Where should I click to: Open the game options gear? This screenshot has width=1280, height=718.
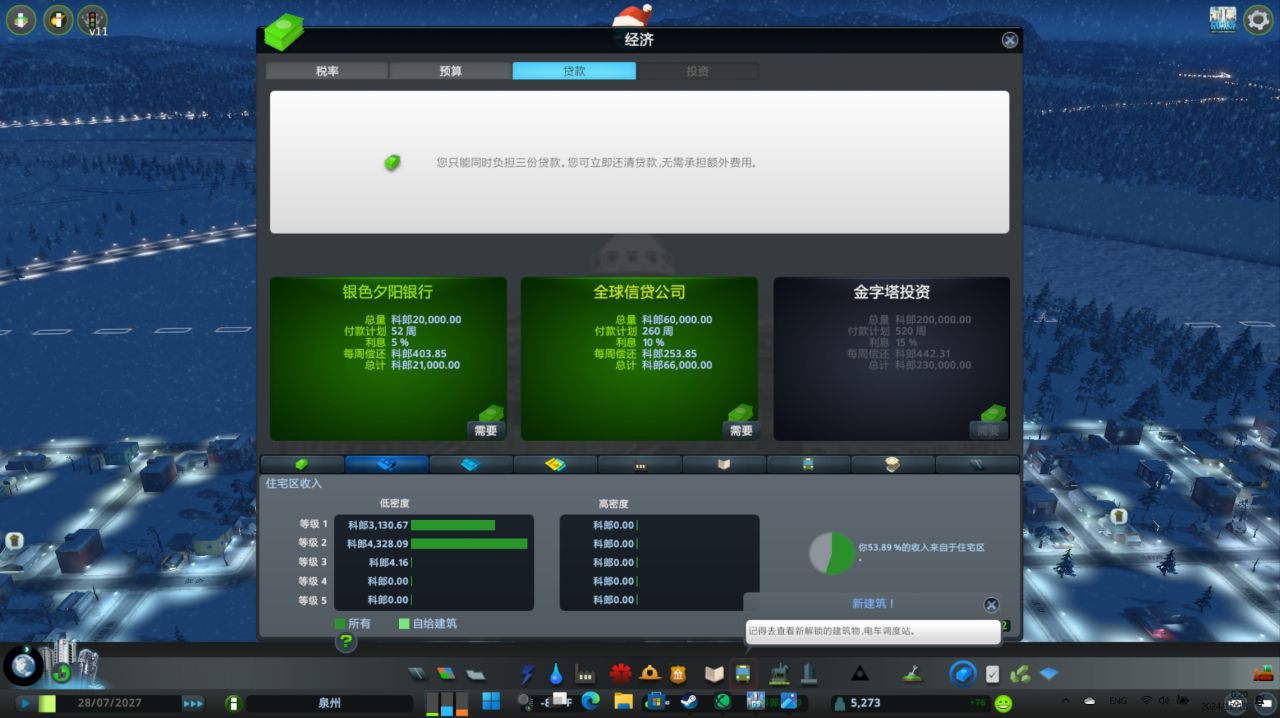[1258, 20]
